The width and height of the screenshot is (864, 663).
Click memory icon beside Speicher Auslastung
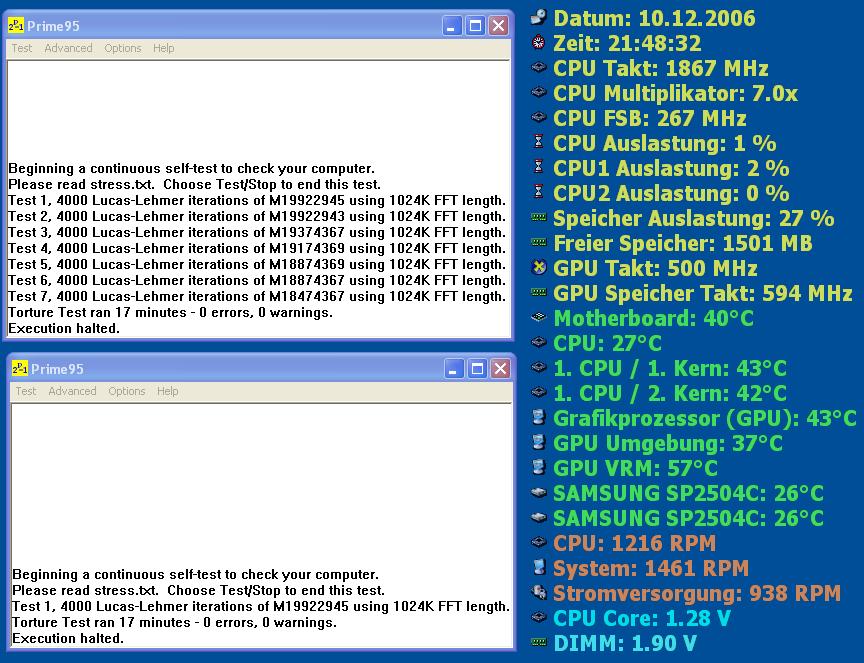(x=538, y=217)
